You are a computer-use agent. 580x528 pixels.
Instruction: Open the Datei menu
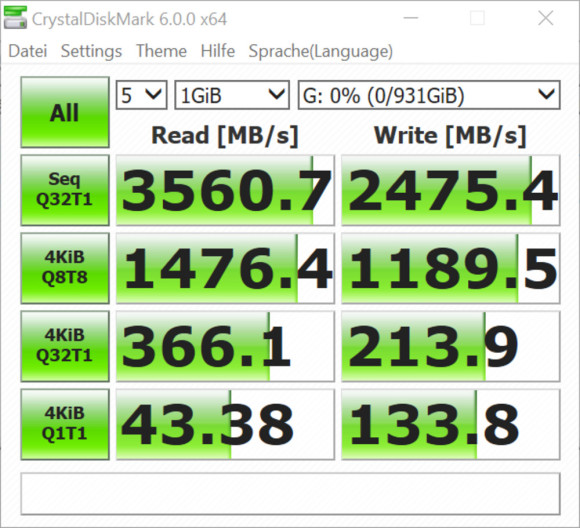[x=28, y=51]
